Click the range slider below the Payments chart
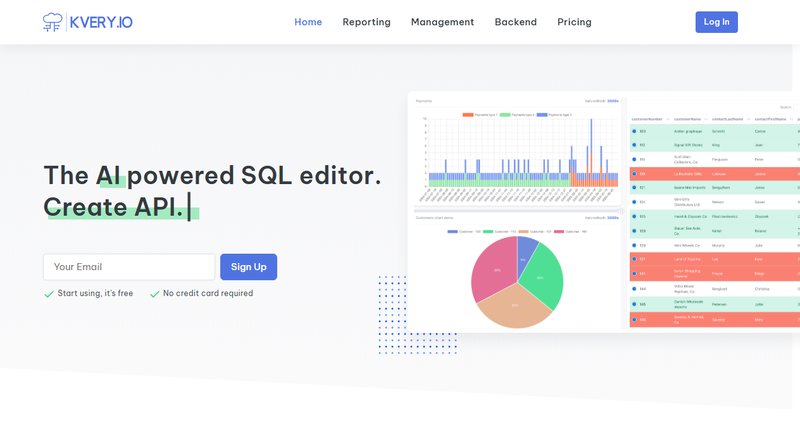The image size is (800, 446). (x=520, y=209)
